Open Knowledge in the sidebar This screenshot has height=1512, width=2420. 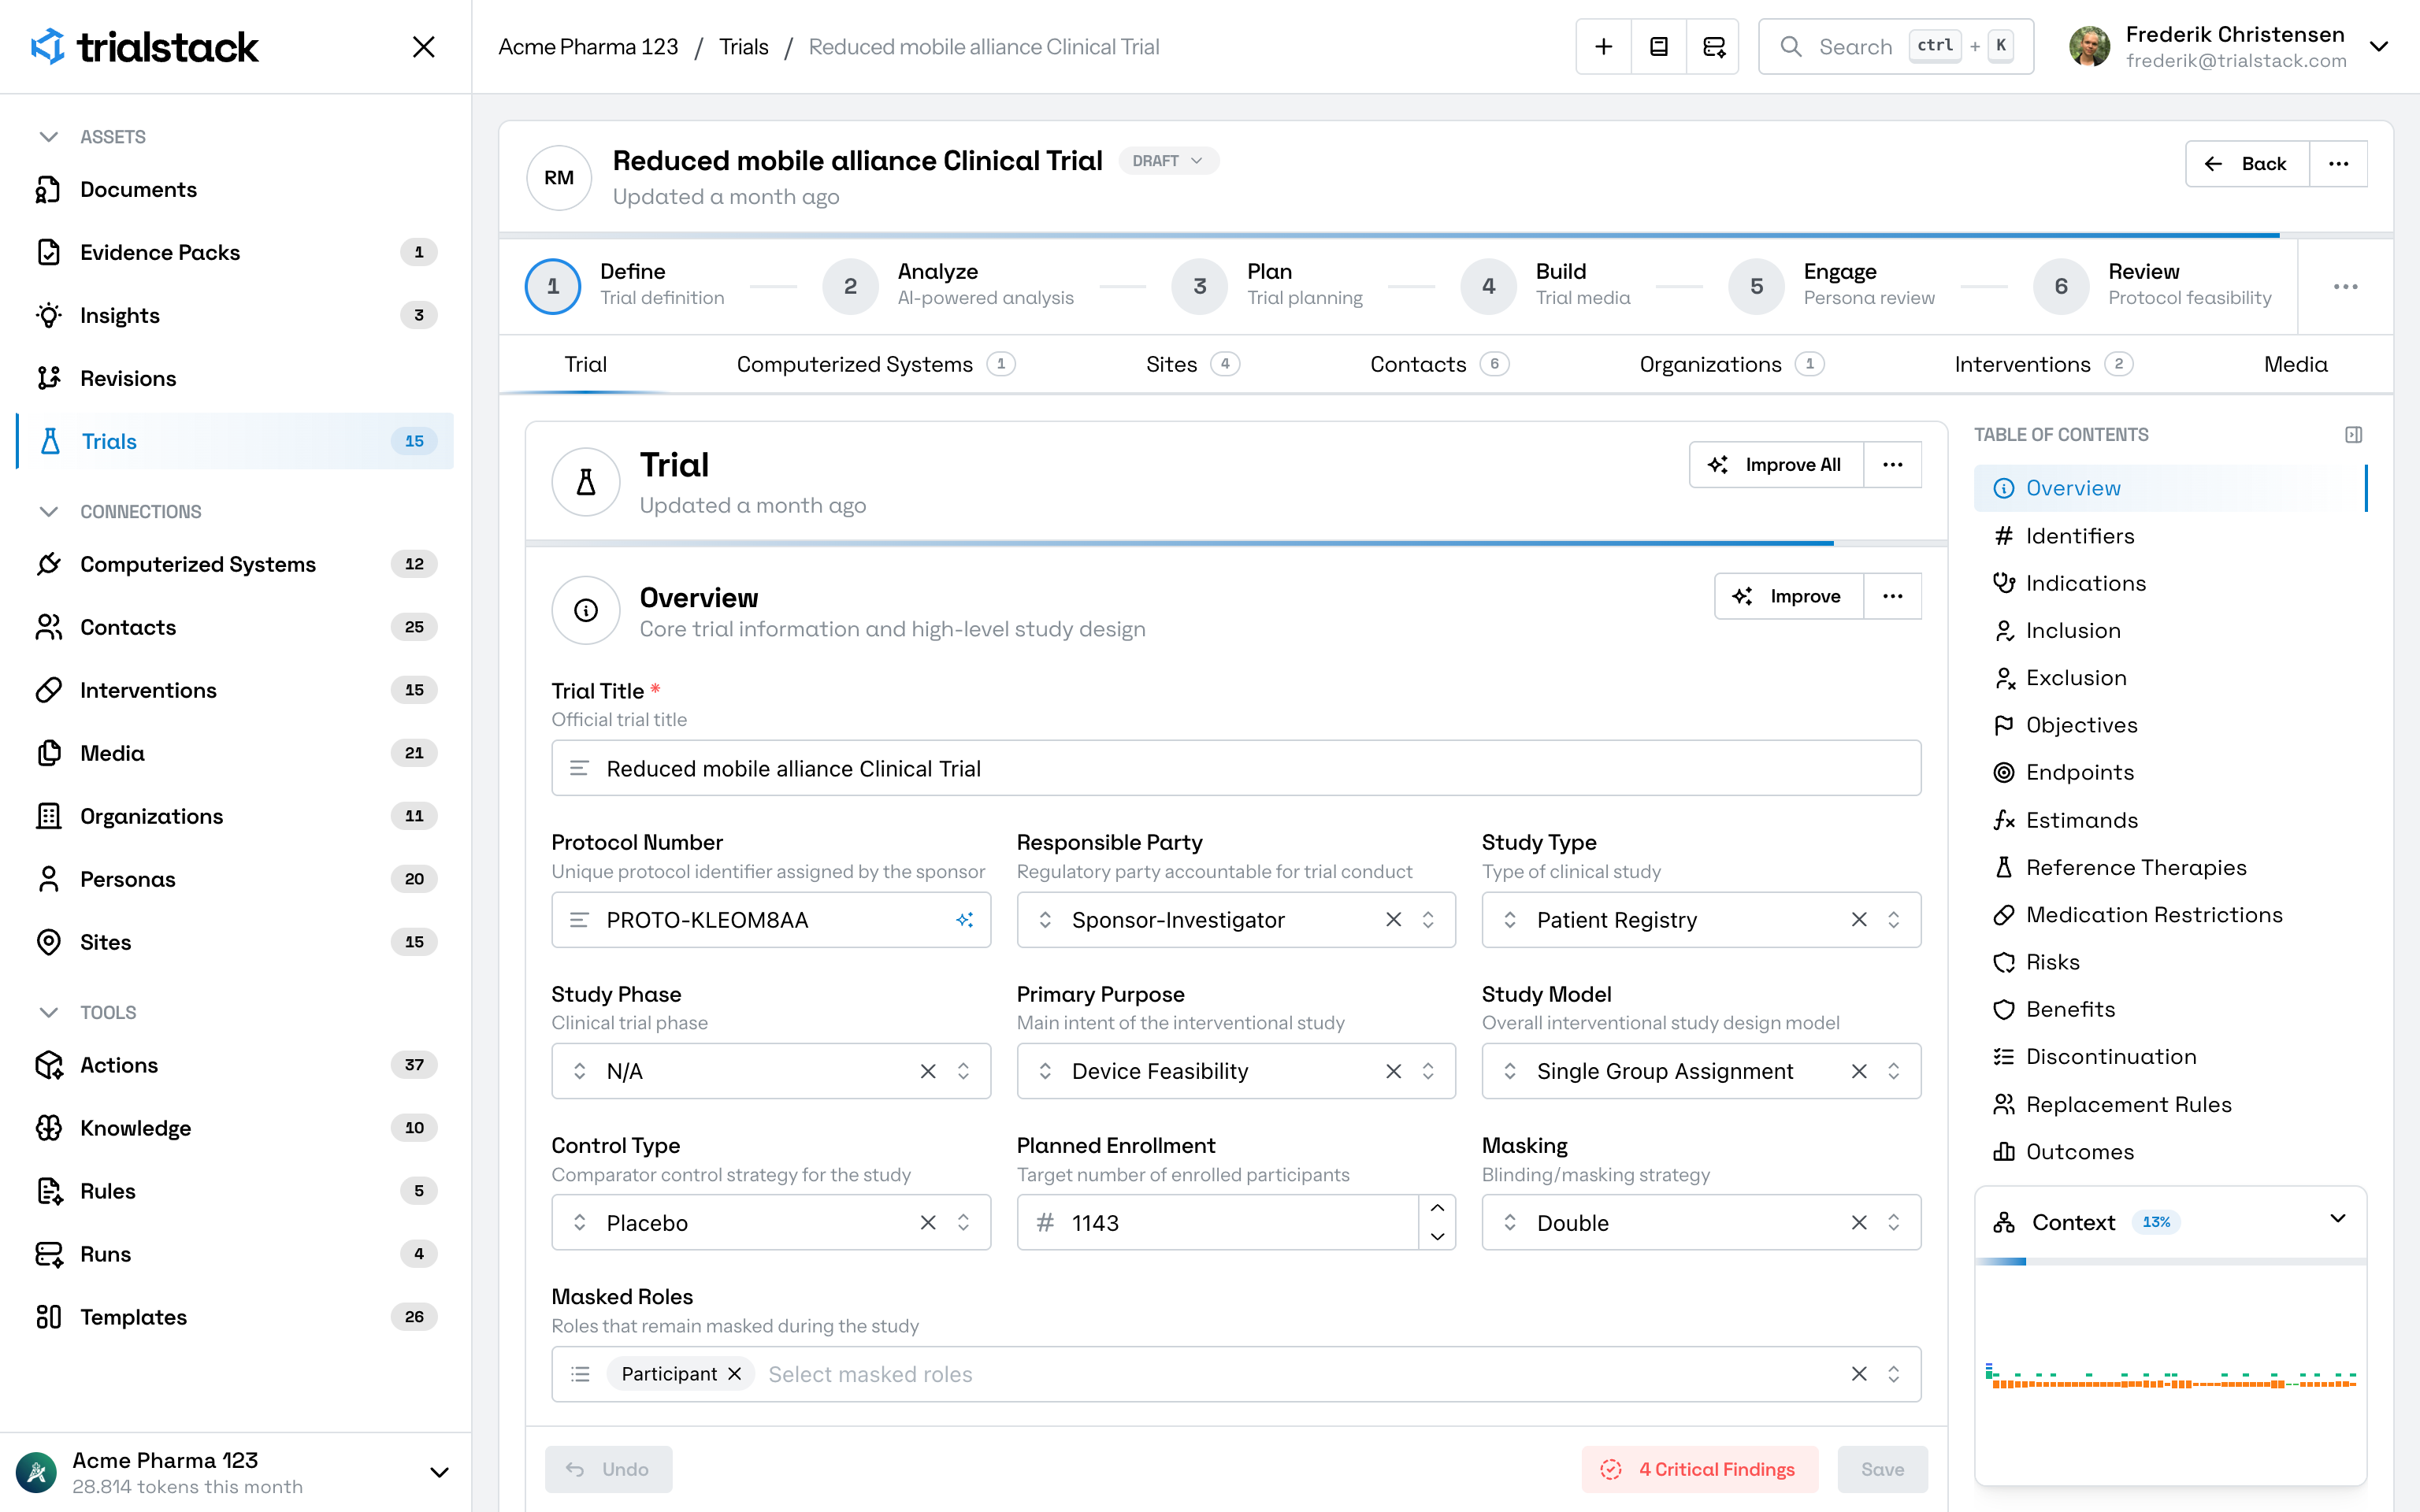(235, 1128)
